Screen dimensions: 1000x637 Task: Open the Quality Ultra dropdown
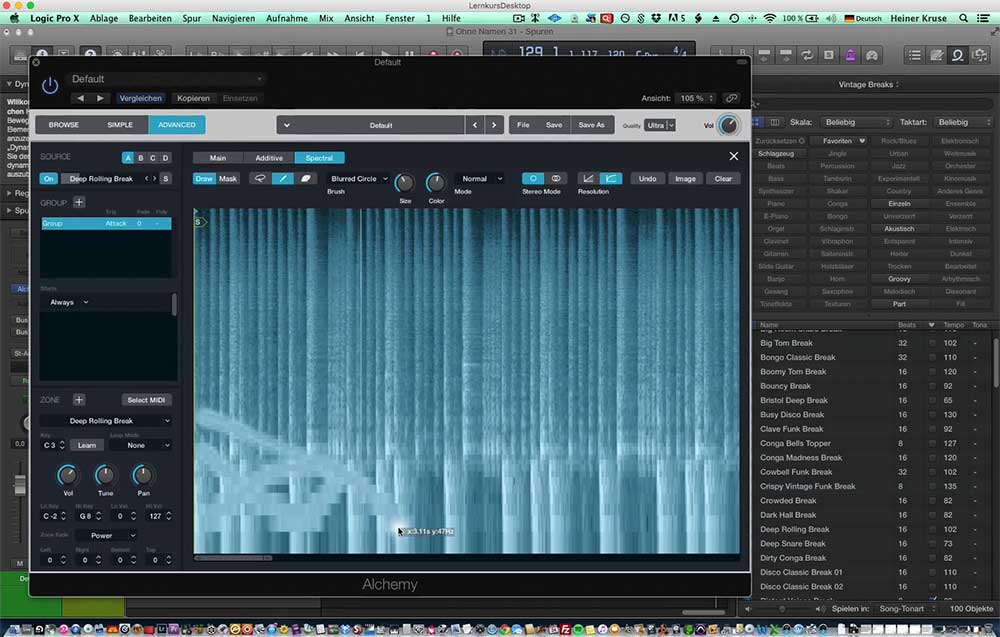(x=660, y=125)
